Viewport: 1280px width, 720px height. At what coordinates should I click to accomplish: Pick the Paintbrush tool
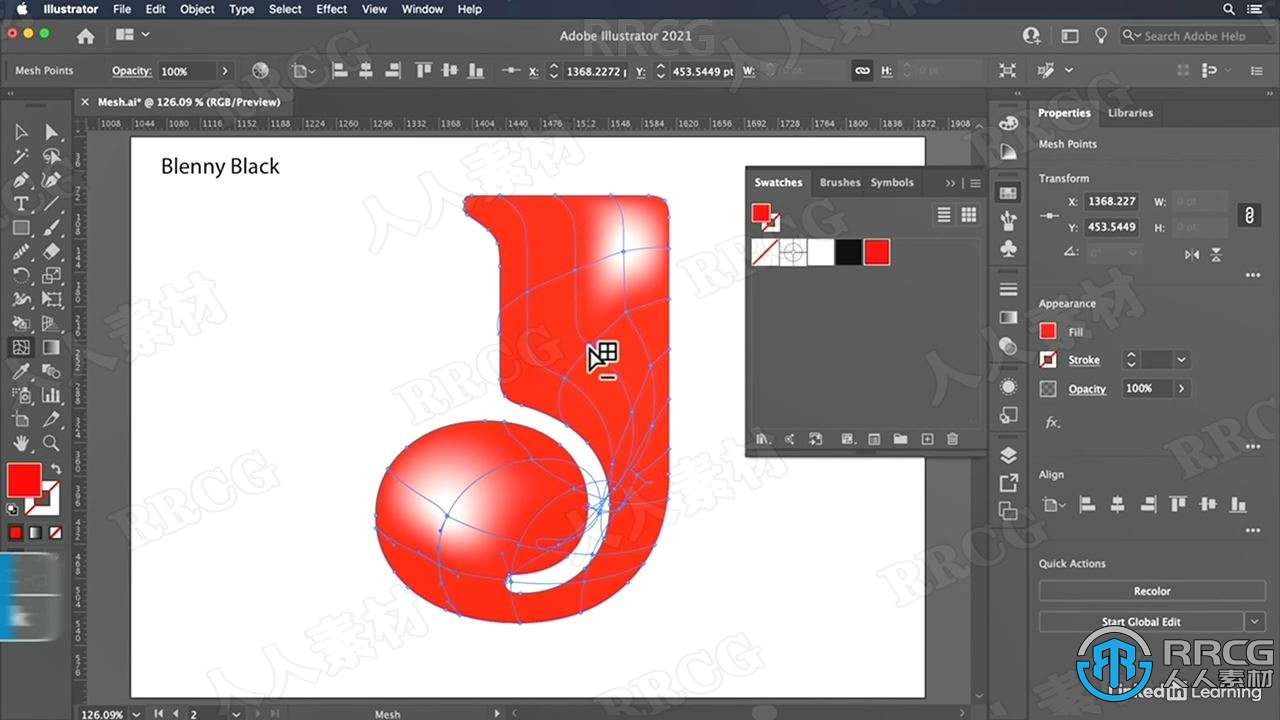[51, 228]
